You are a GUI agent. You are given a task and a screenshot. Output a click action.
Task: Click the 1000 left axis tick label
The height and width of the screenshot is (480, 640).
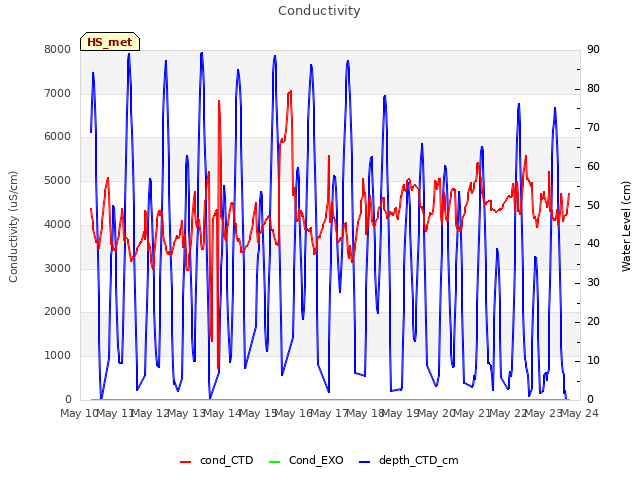coord(58,356)
